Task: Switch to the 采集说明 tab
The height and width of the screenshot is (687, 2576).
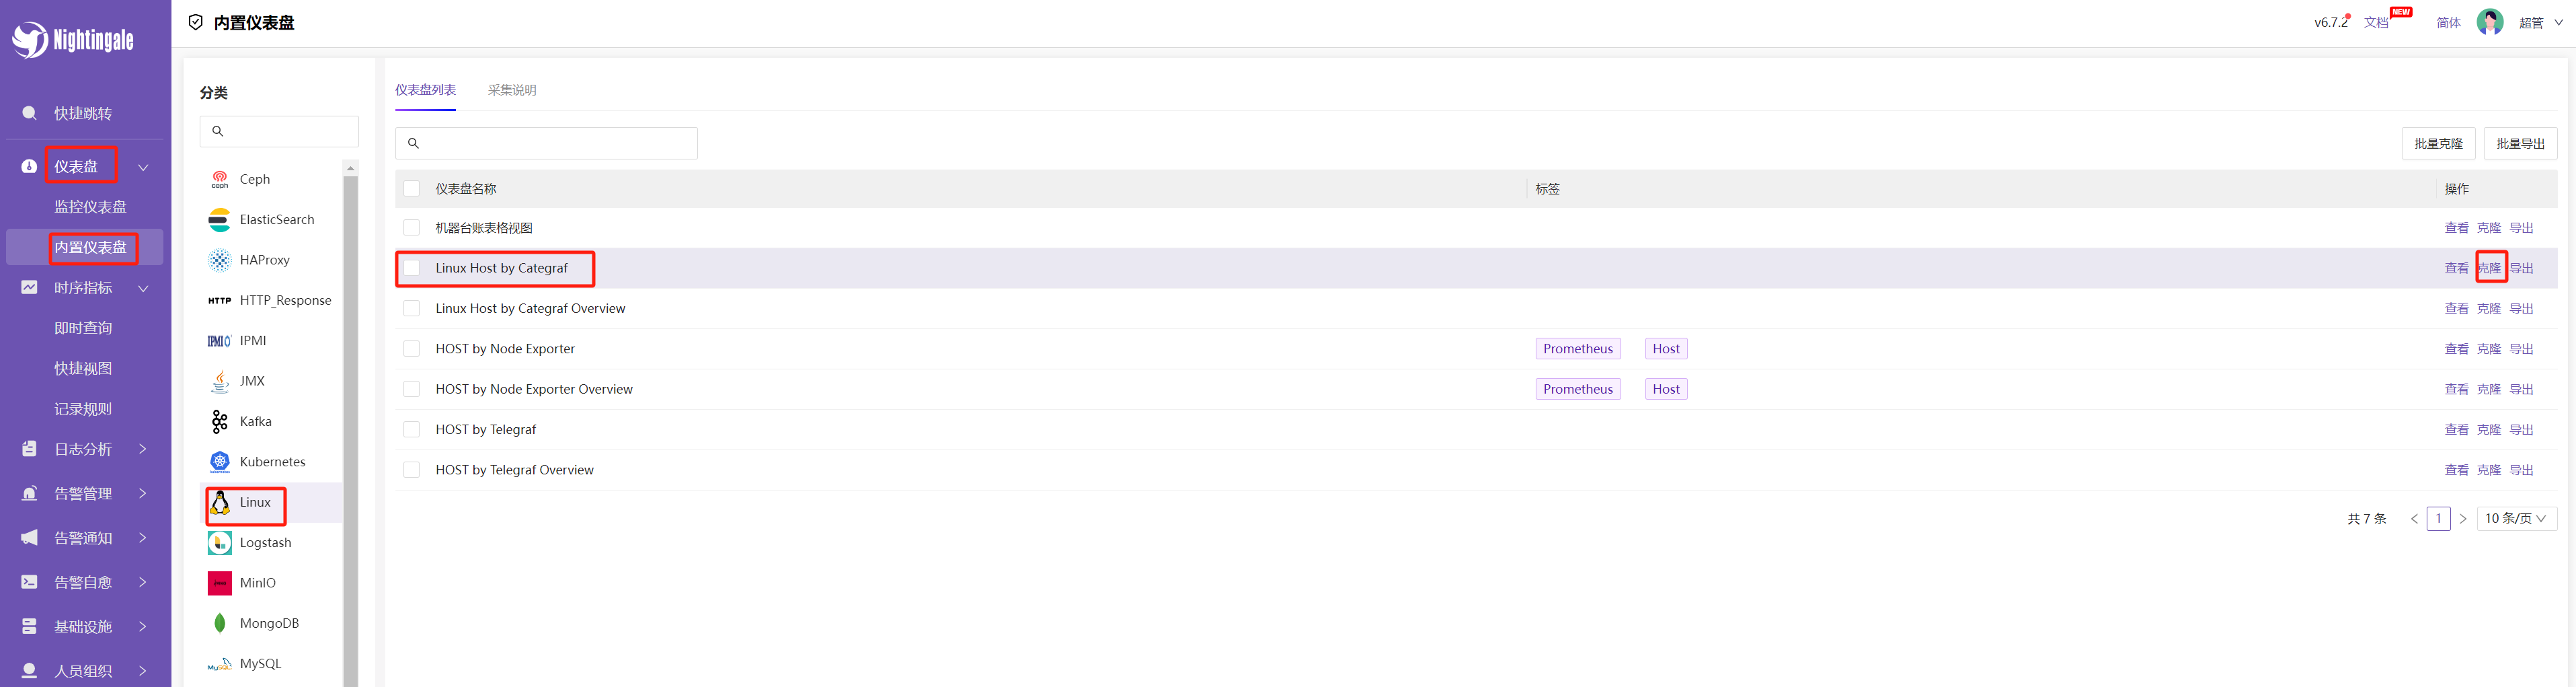Action: (512, 90)
